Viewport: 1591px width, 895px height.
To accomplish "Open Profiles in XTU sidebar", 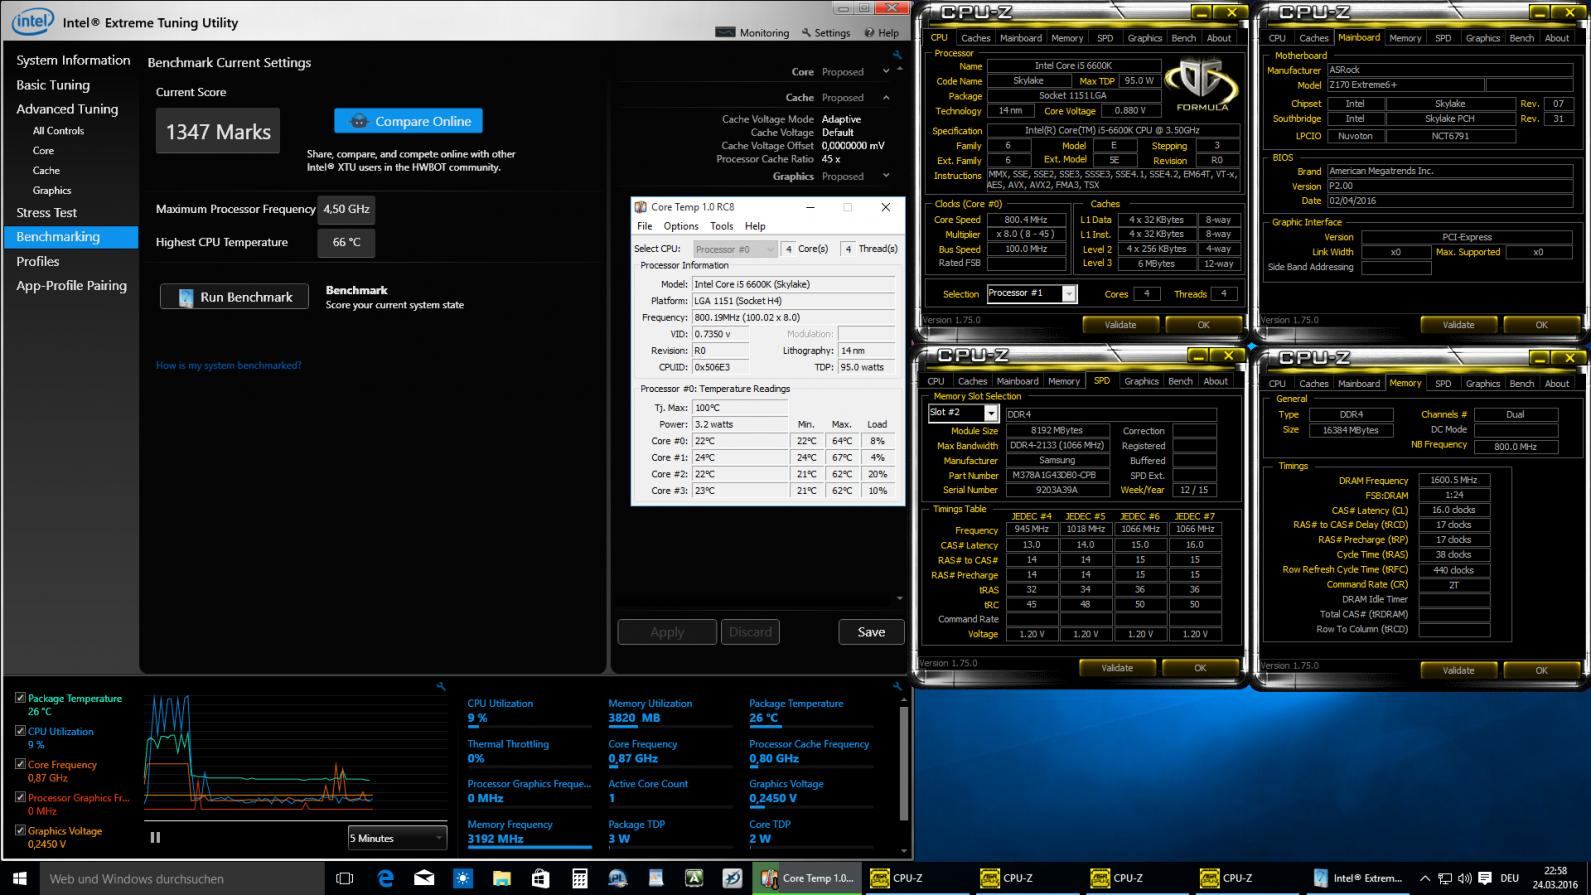I will (38, 261).
